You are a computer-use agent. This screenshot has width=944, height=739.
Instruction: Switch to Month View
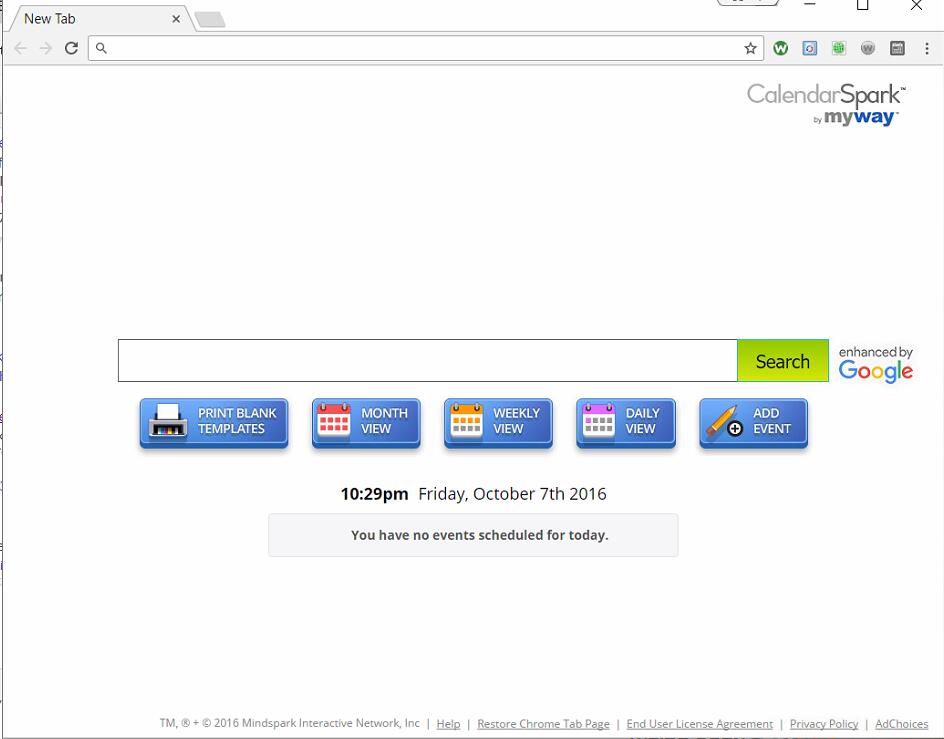coord(366,423)
